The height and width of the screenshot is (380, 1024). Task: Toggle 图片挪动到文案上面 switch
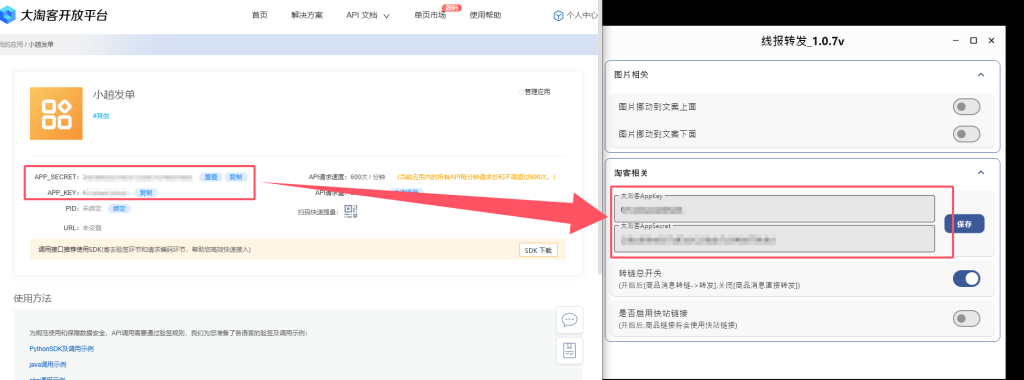pyautogui.click(x=966, y=106)
